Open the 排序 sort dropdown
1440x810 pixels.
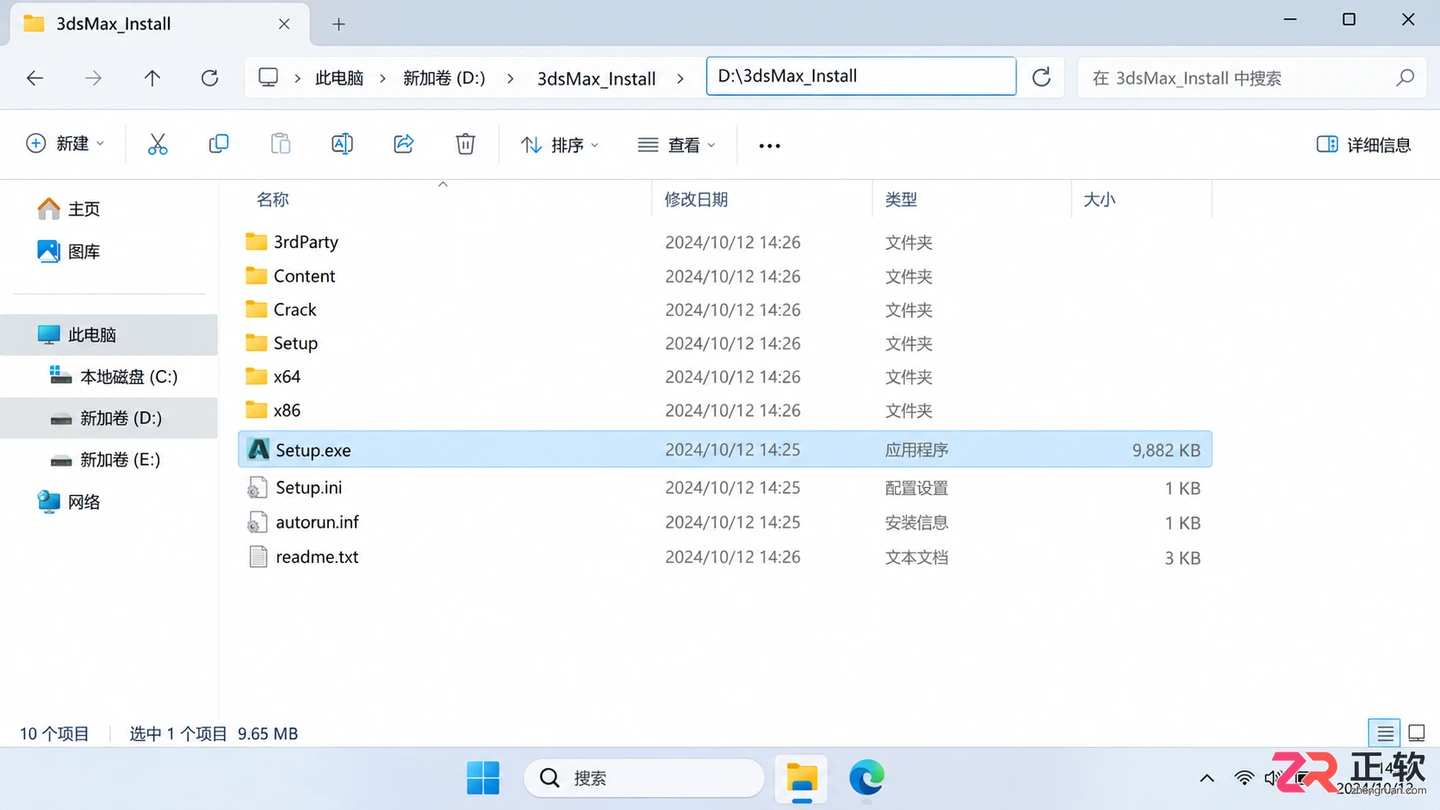click(x=560, y=145)
